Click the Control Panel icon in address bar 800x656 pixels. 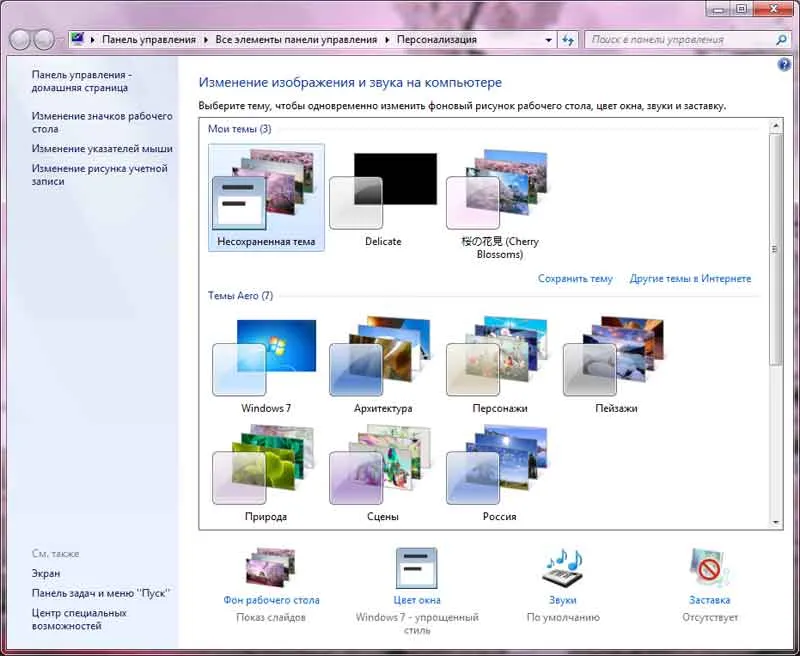click(x=78, y=39)
